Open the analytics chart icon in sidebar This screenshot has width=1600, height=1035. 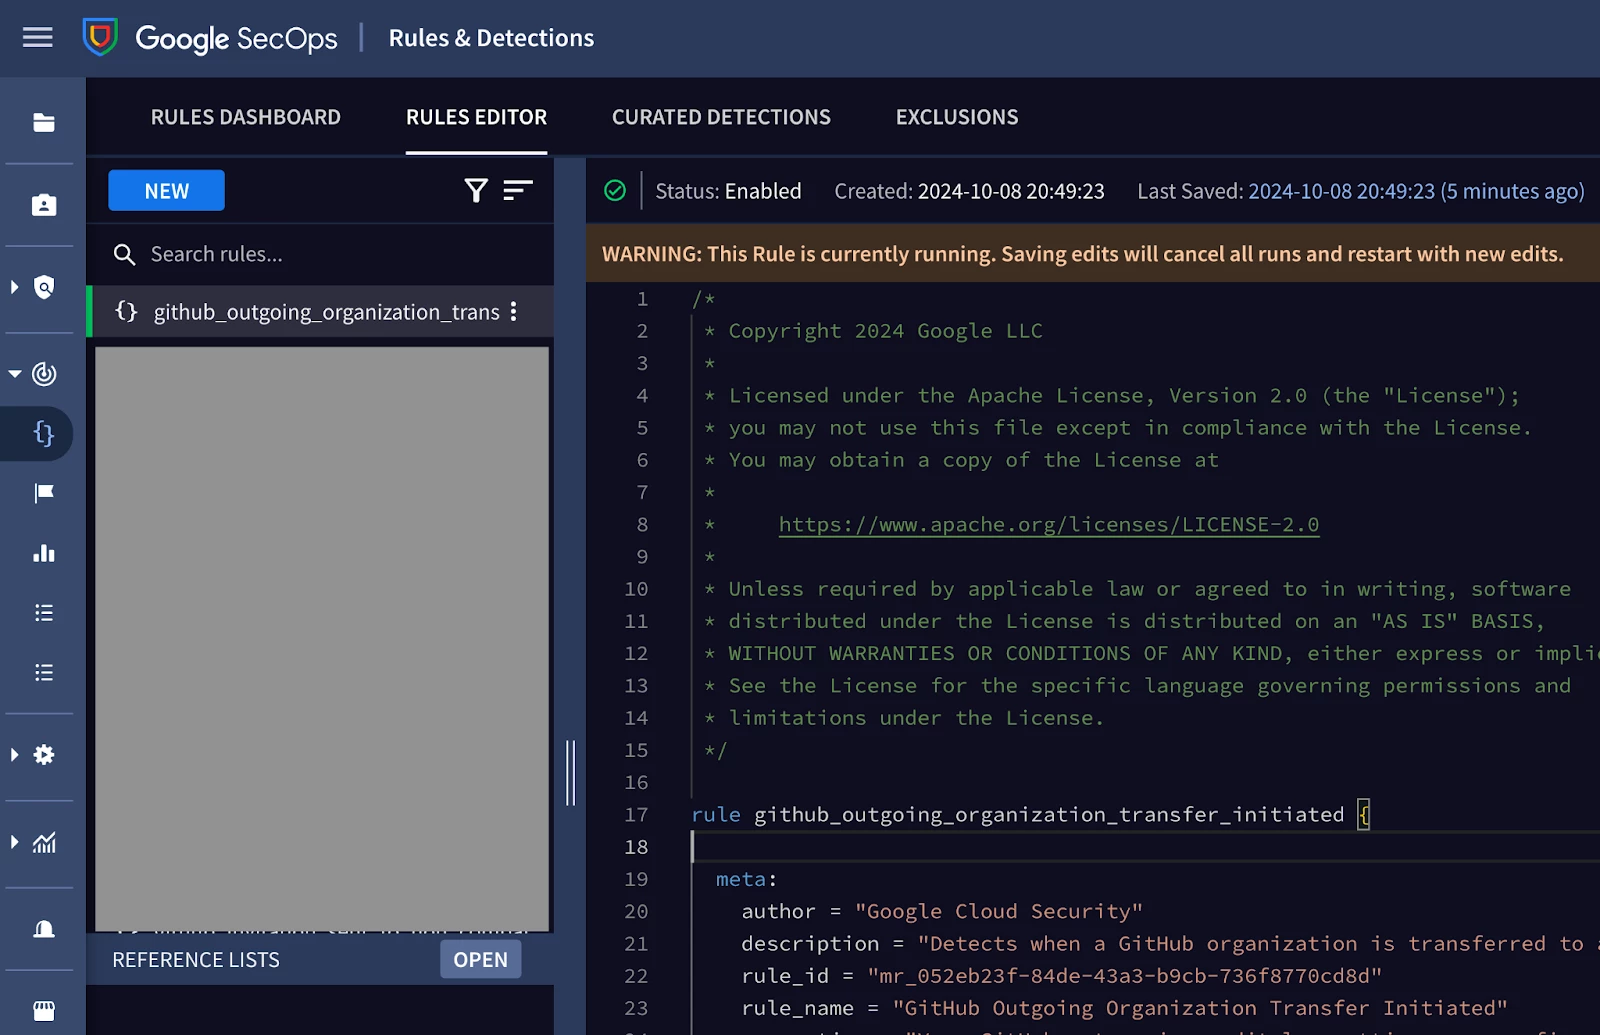click(44, 842)
